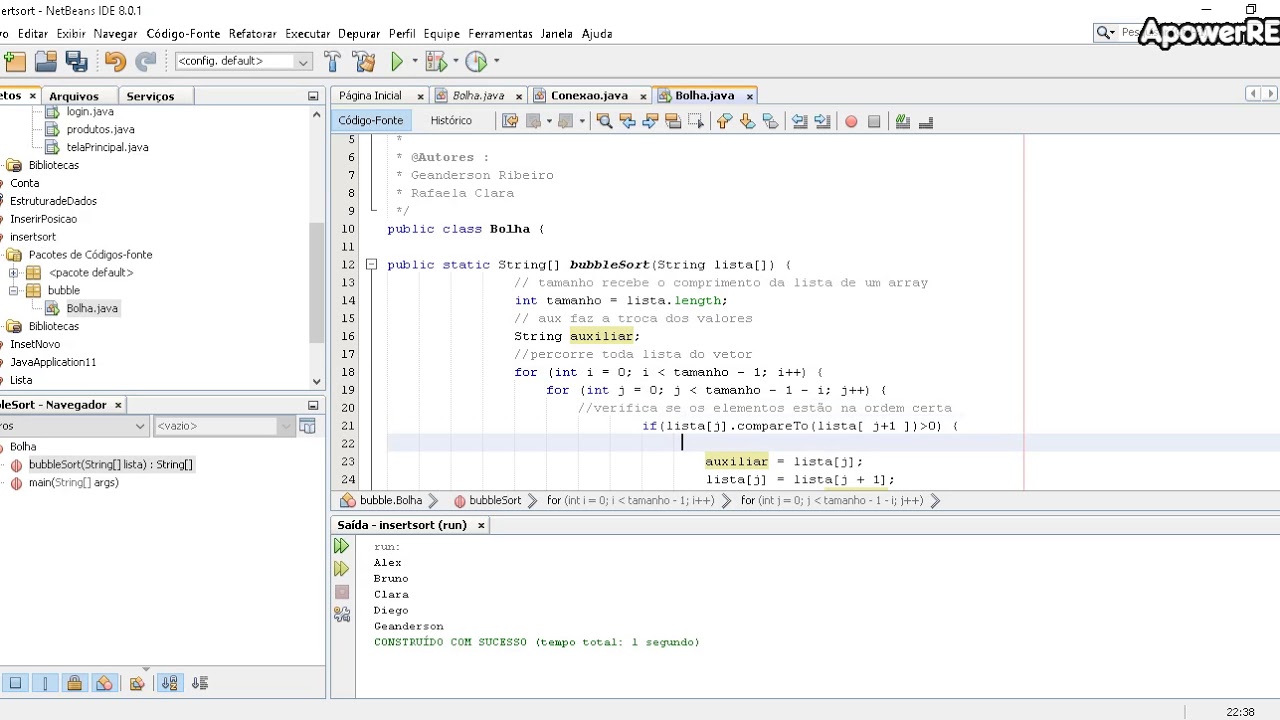Image resolution: width=1280 pixels, height=720 pixels.
Task: Click Find Previous Occurrence icon
Action: (627, 121)
